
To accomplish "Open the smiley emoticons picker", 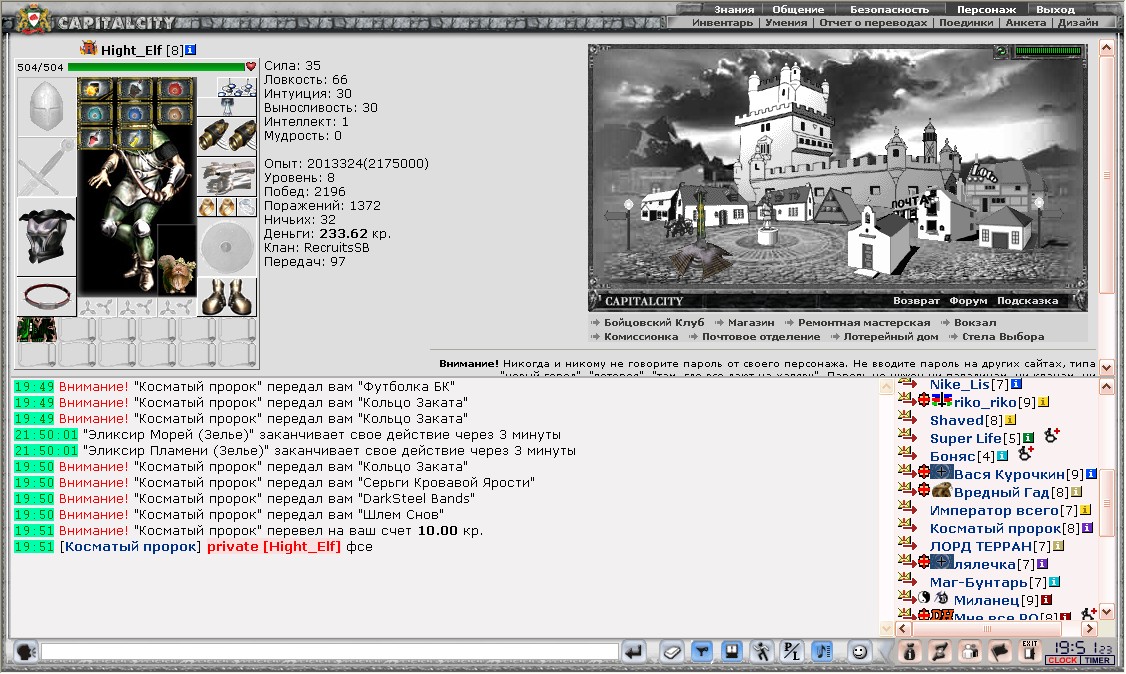I will click(x=859, y=652).
